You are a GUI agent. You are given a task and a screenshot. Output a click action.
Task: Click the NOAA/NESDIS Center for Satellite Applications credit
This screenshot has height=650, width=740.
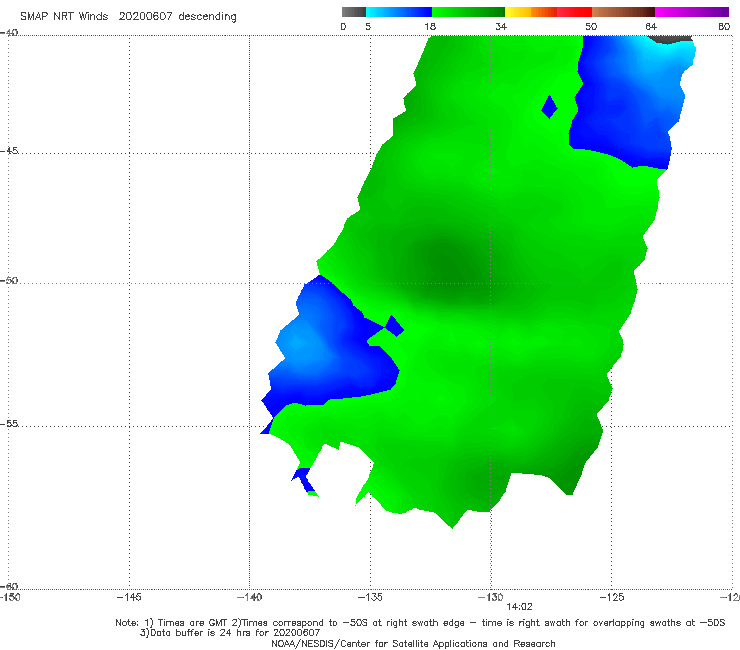point(413,643)
